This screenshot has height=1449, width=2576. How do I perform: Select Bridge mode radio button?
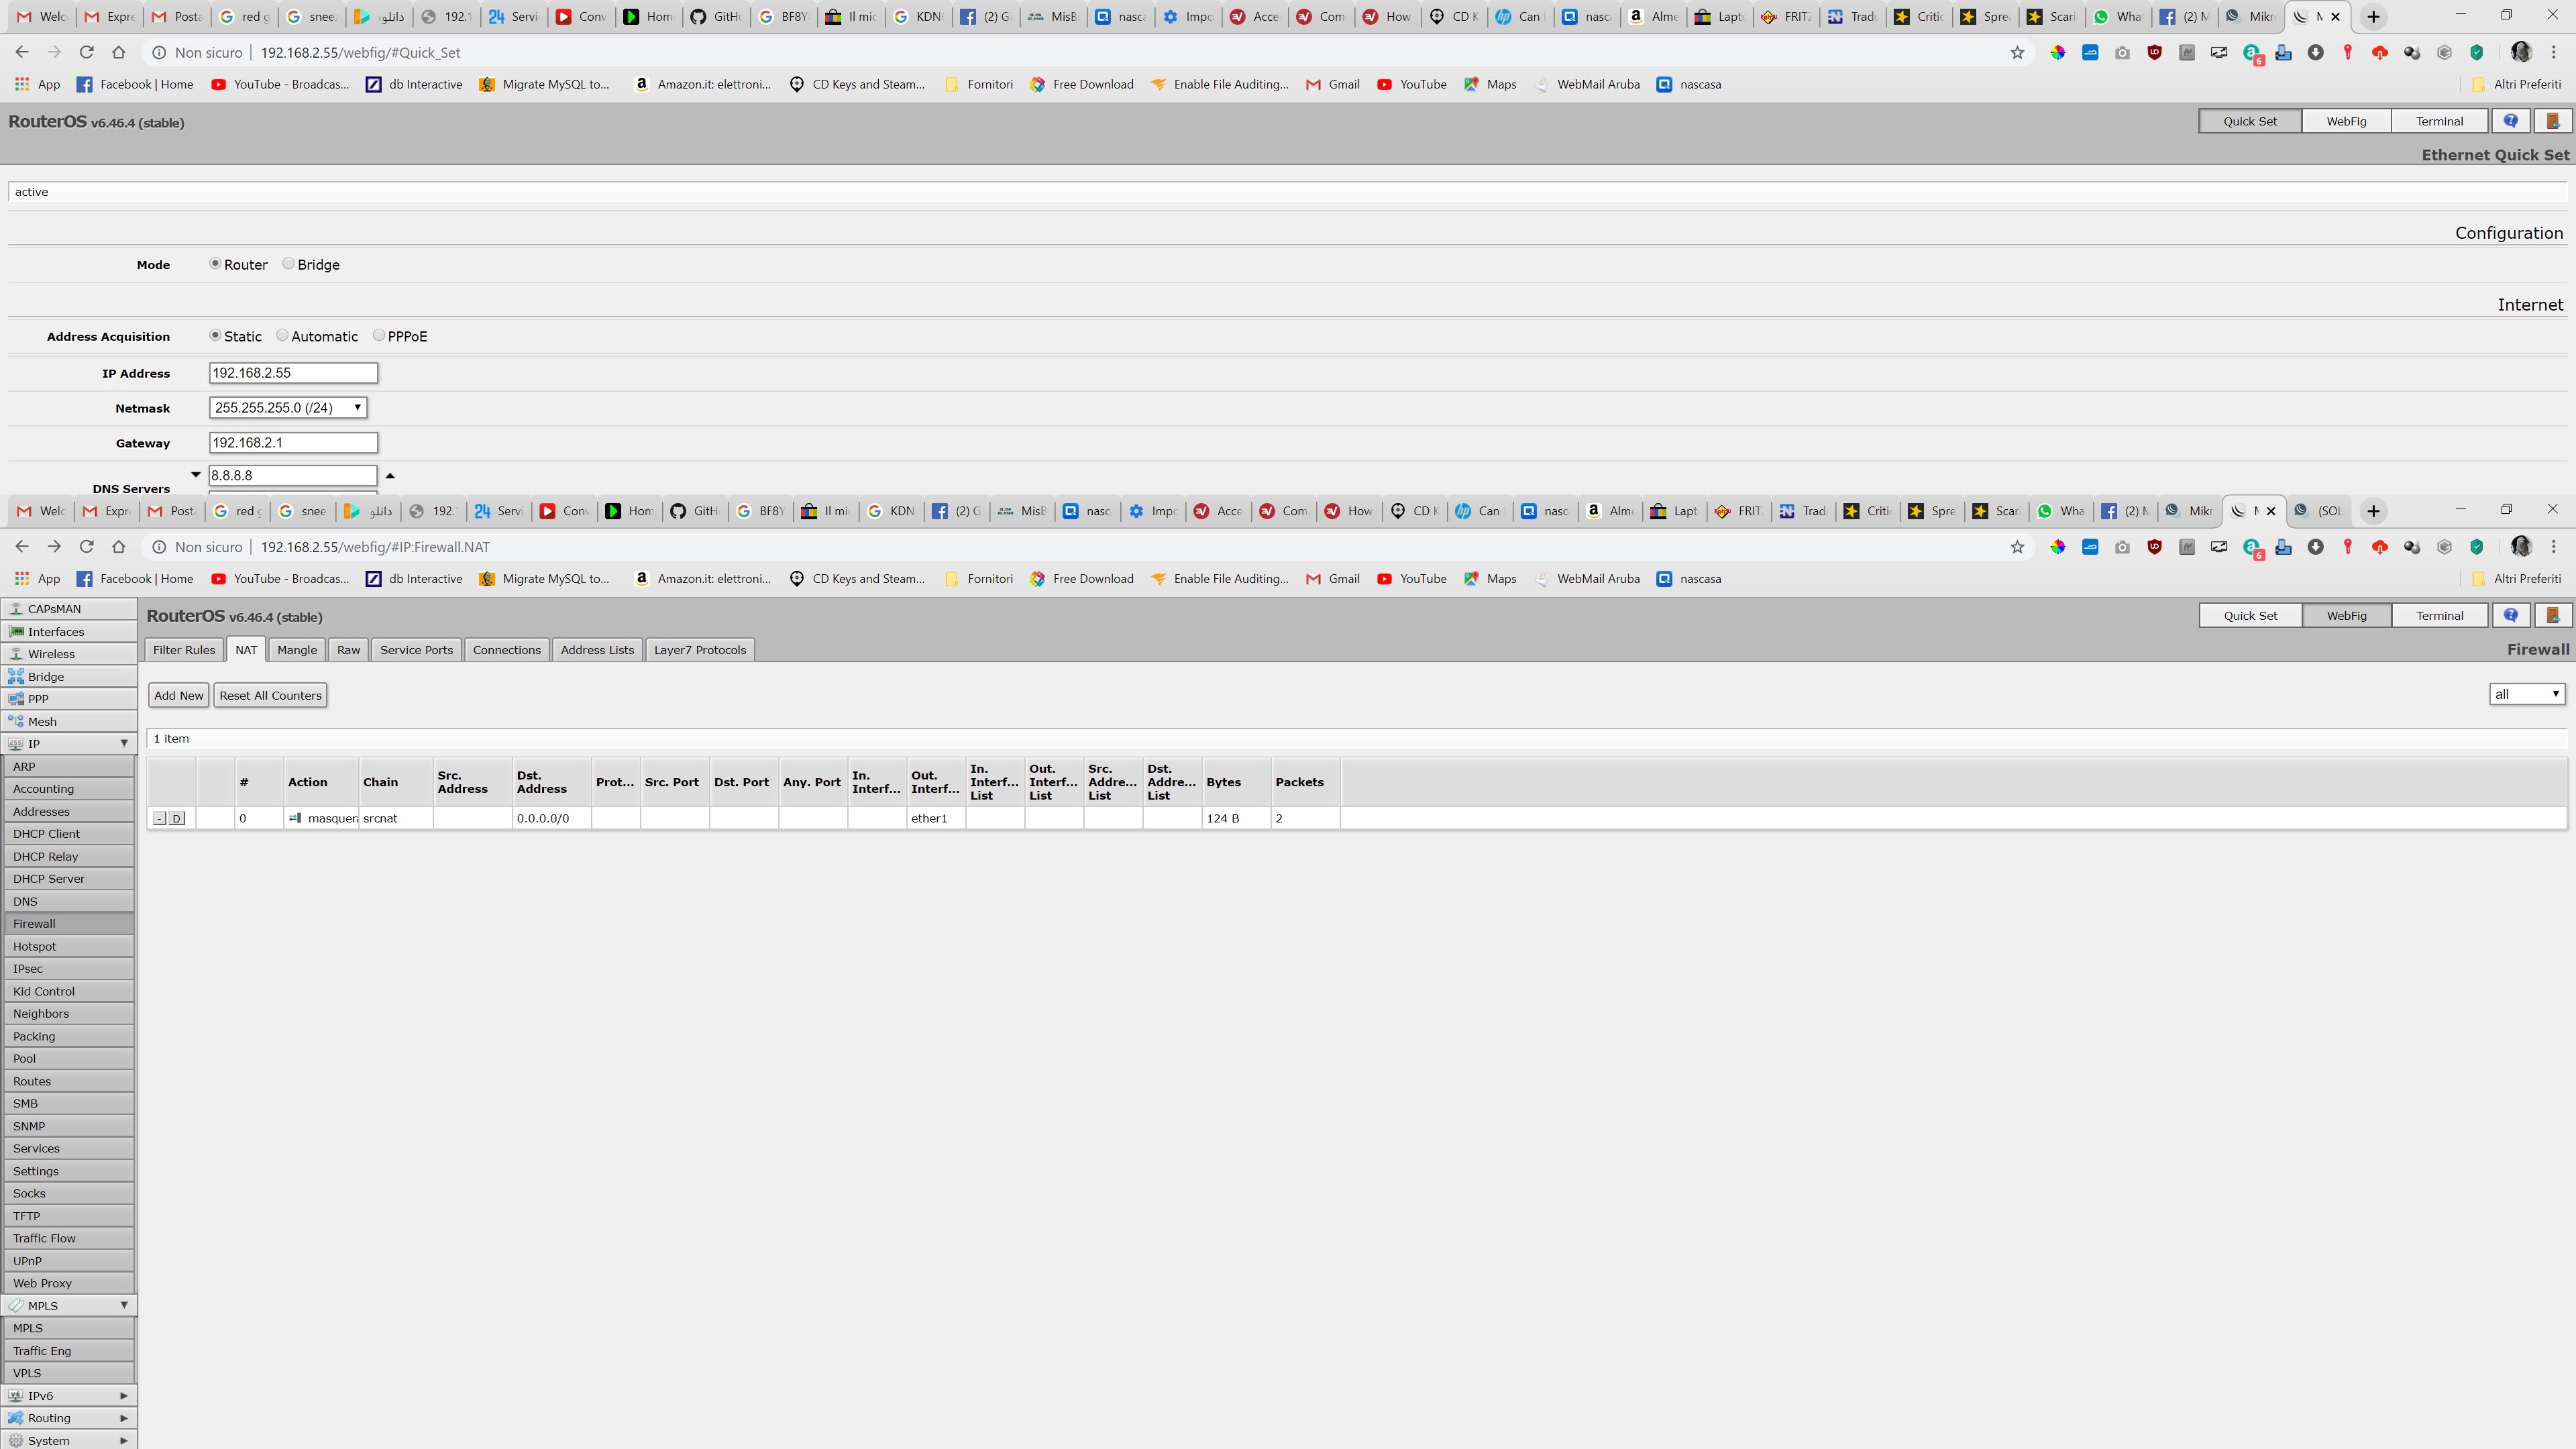pyautogui.click(x=288, y=264)
